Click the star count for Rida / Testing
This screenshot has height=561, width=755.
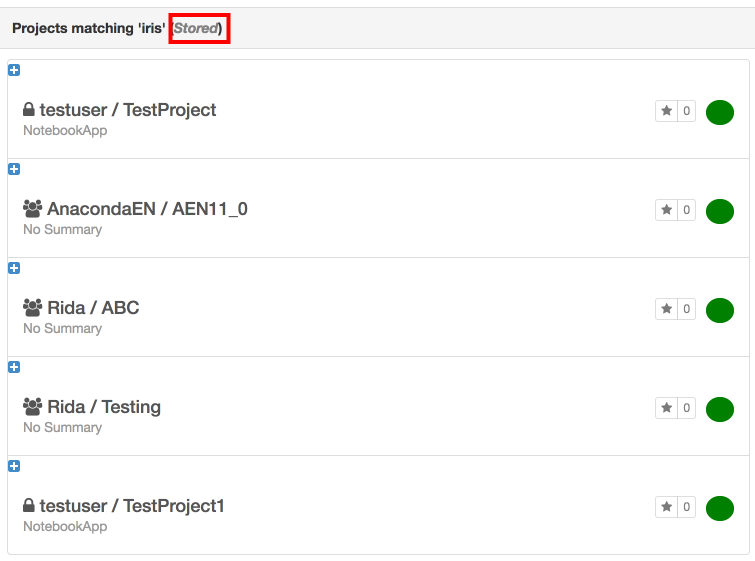(687, 408)
